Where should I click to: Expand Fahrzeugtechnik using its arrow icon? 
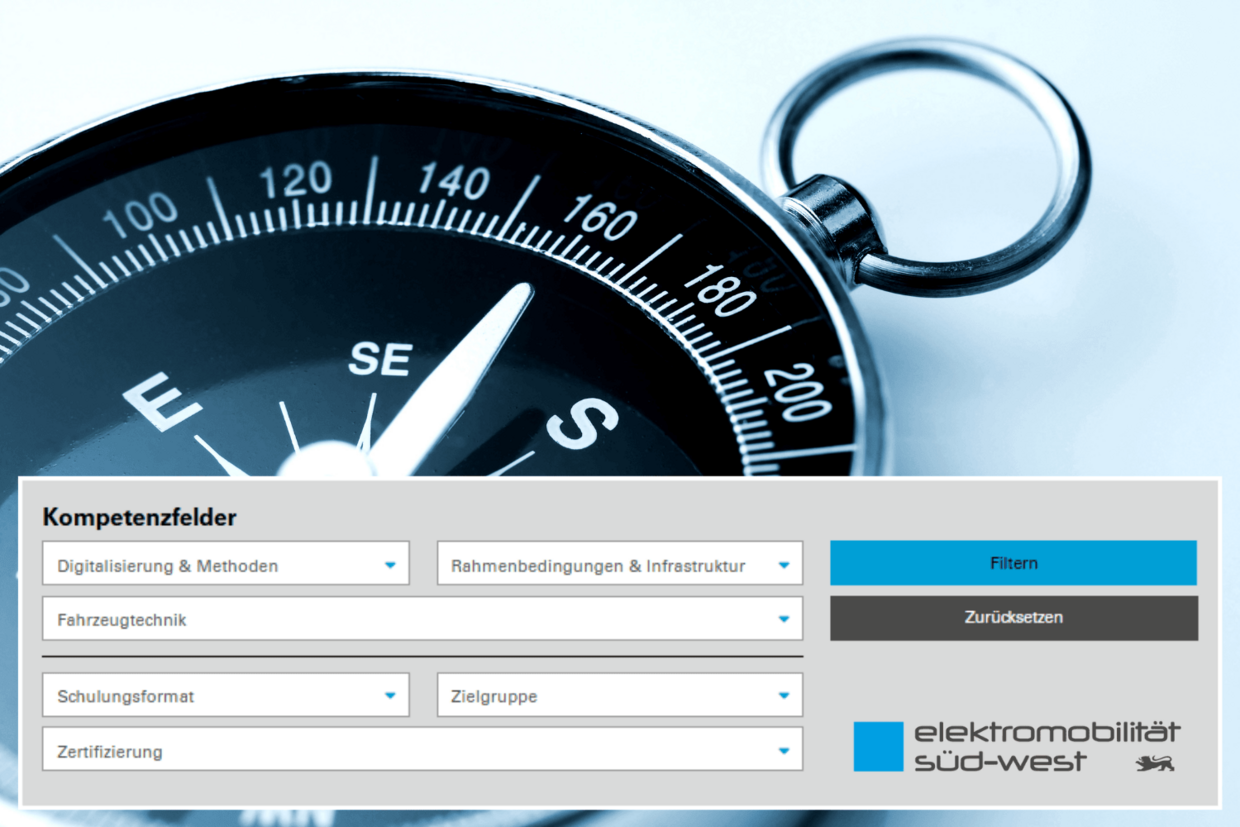pyautogui.click(x=785, y=618)
